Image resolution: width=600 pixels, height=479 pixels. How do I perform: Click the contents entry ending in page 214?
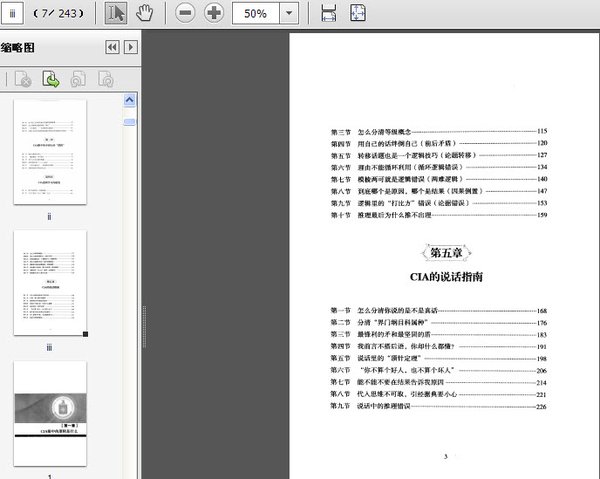point(439,382)
